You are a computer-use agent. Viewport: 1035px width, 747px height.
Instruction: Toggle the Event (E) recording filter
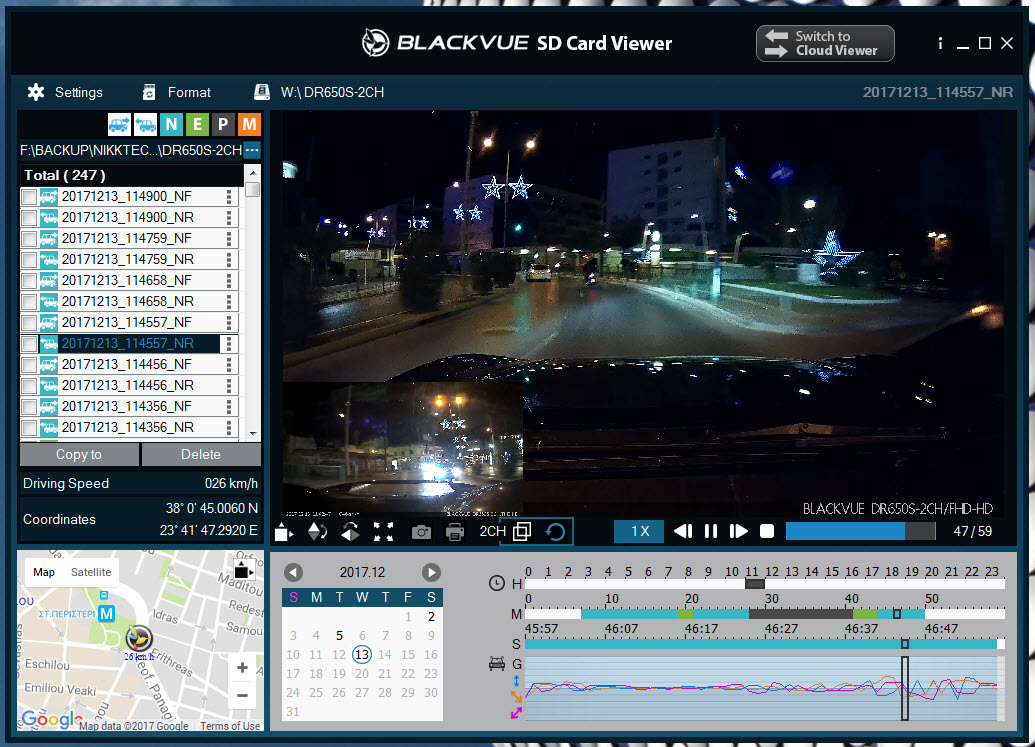tap(197, 124)
